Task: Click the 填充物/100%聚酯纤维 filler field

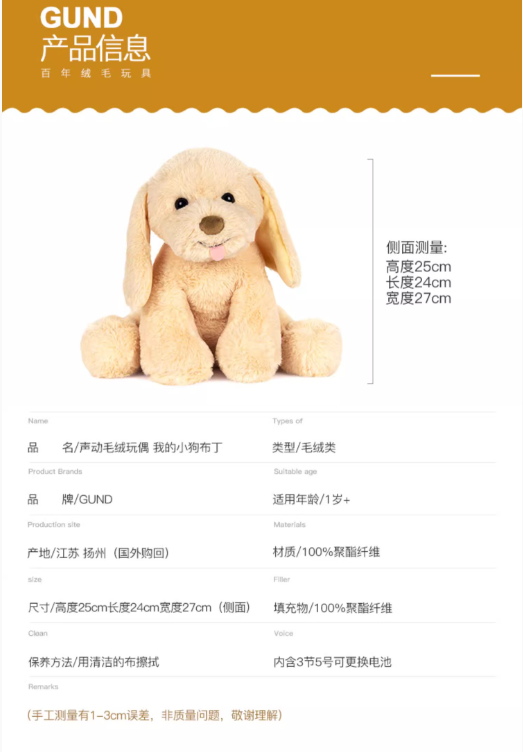Action: click(x=333, y=608)
